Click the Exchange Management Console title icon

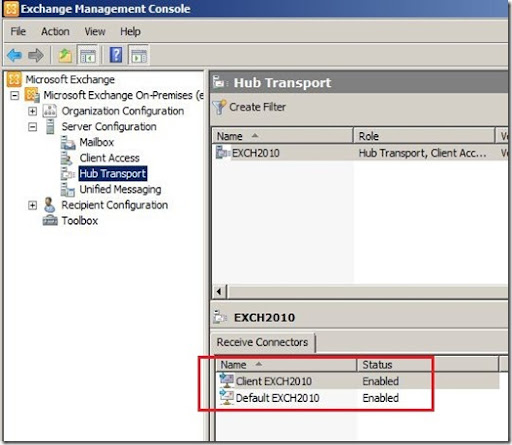click(11, 9)
